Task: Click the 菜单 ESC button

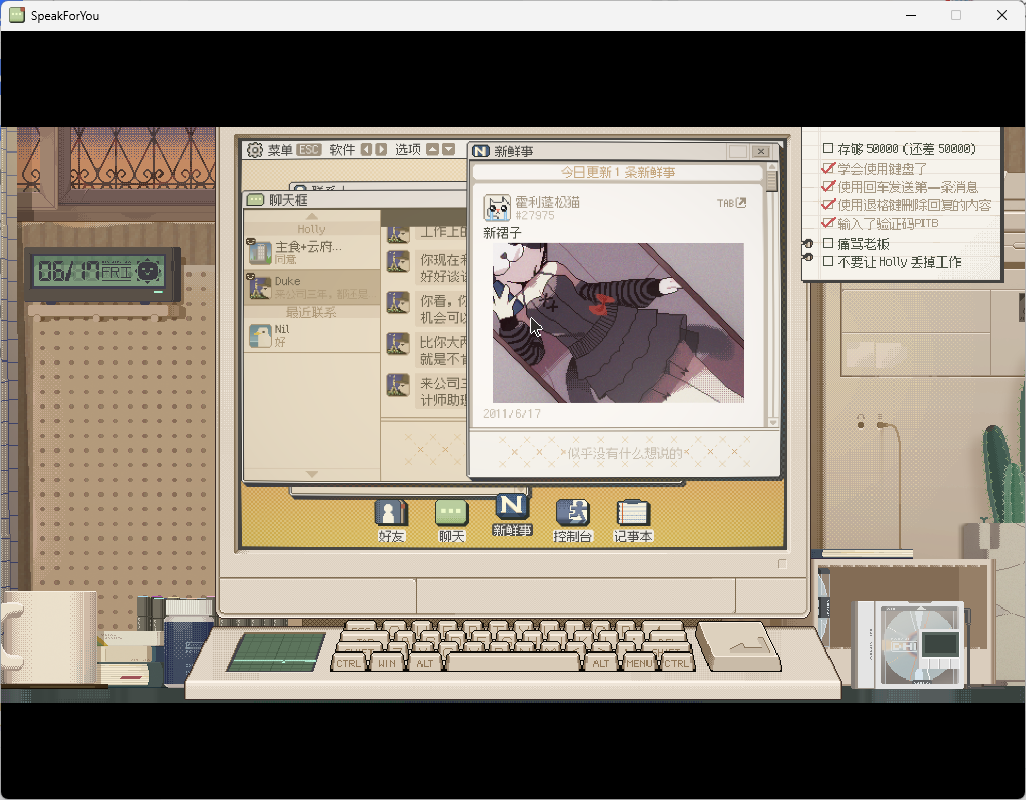Action: tap(309, 150)
